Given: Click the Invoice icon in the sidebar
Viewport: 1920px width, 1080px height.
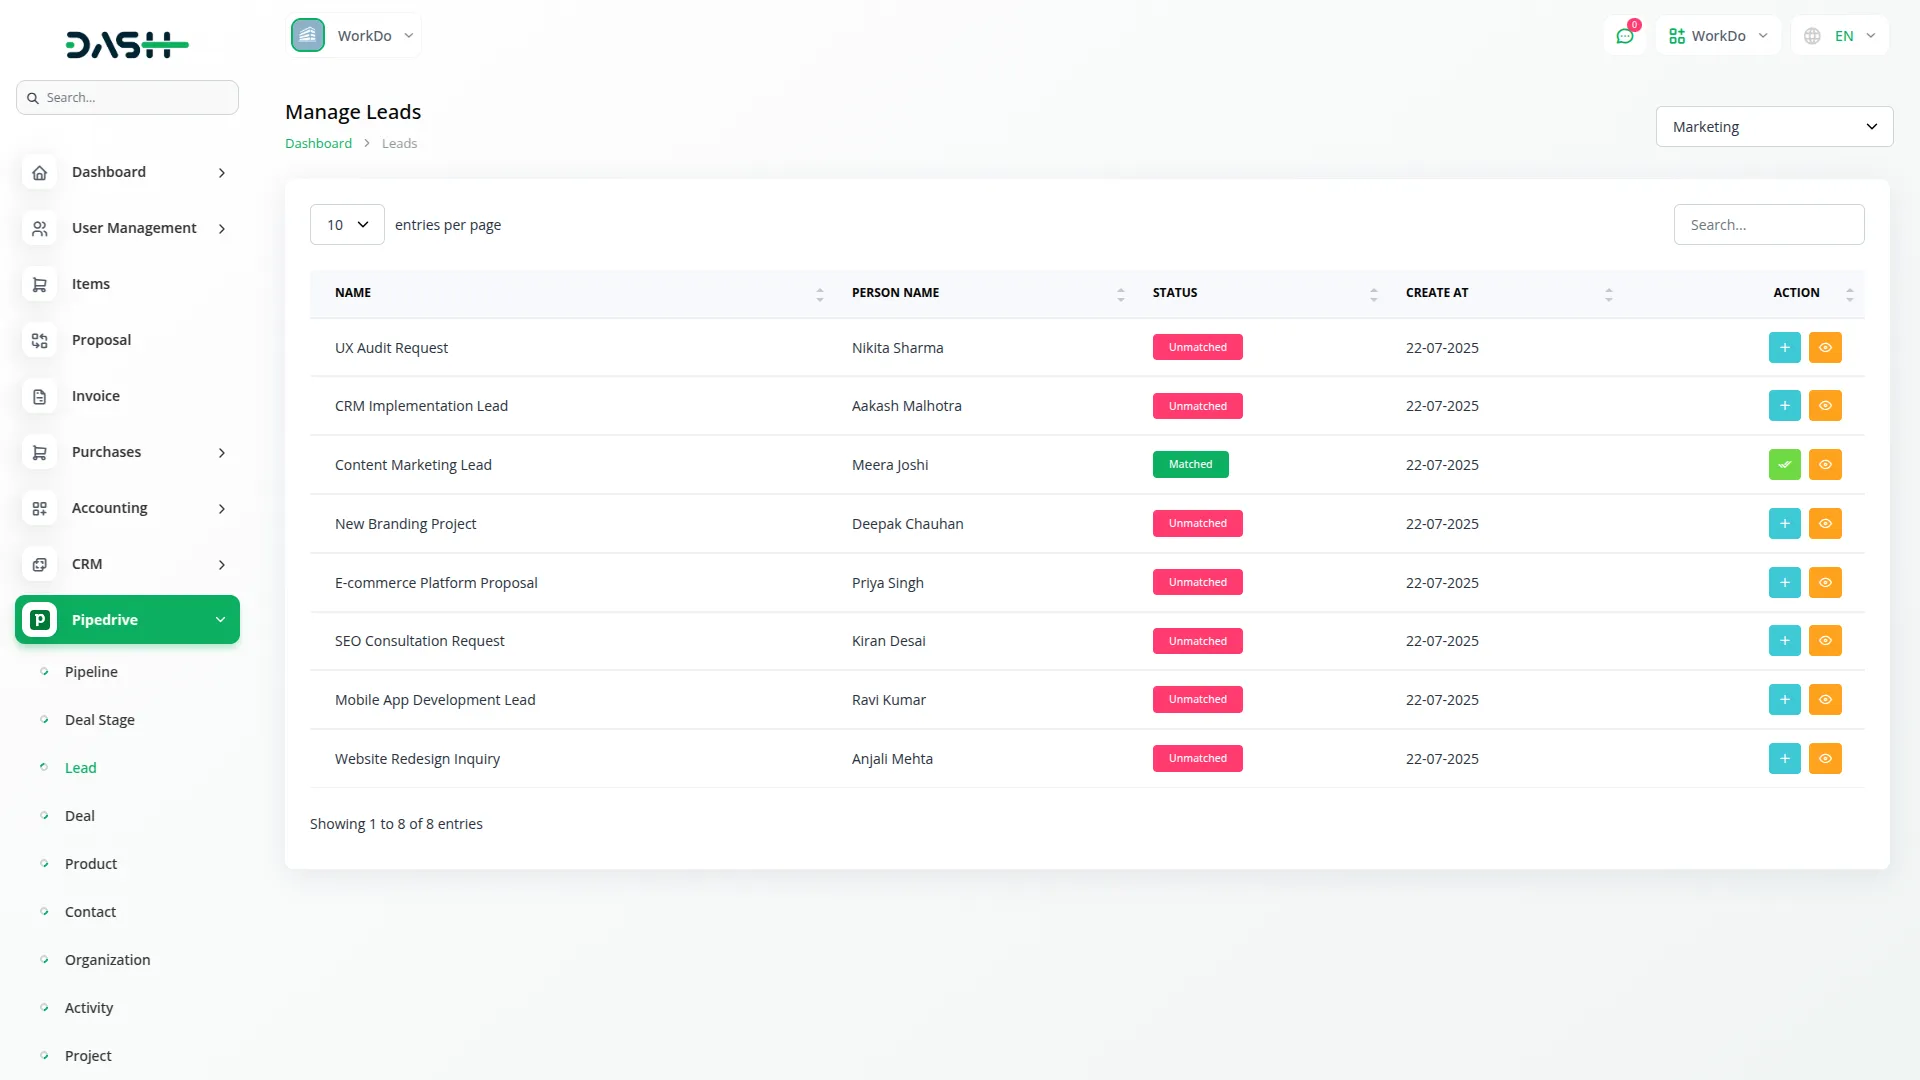Looking at the screenshot, I should pos(39,396).
